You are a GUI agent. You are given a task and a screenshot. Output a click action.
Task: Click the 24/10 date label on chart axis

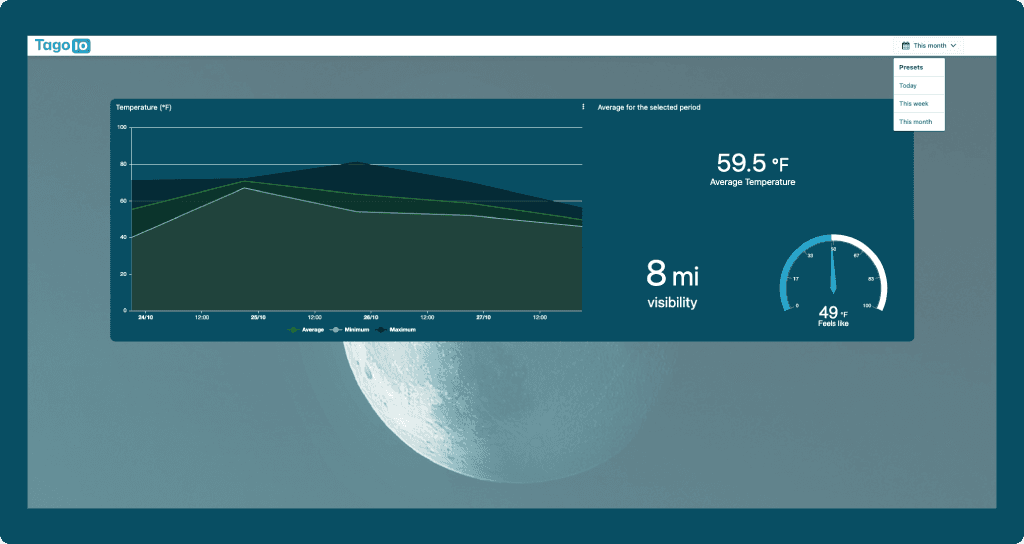[x=146, y=317]
